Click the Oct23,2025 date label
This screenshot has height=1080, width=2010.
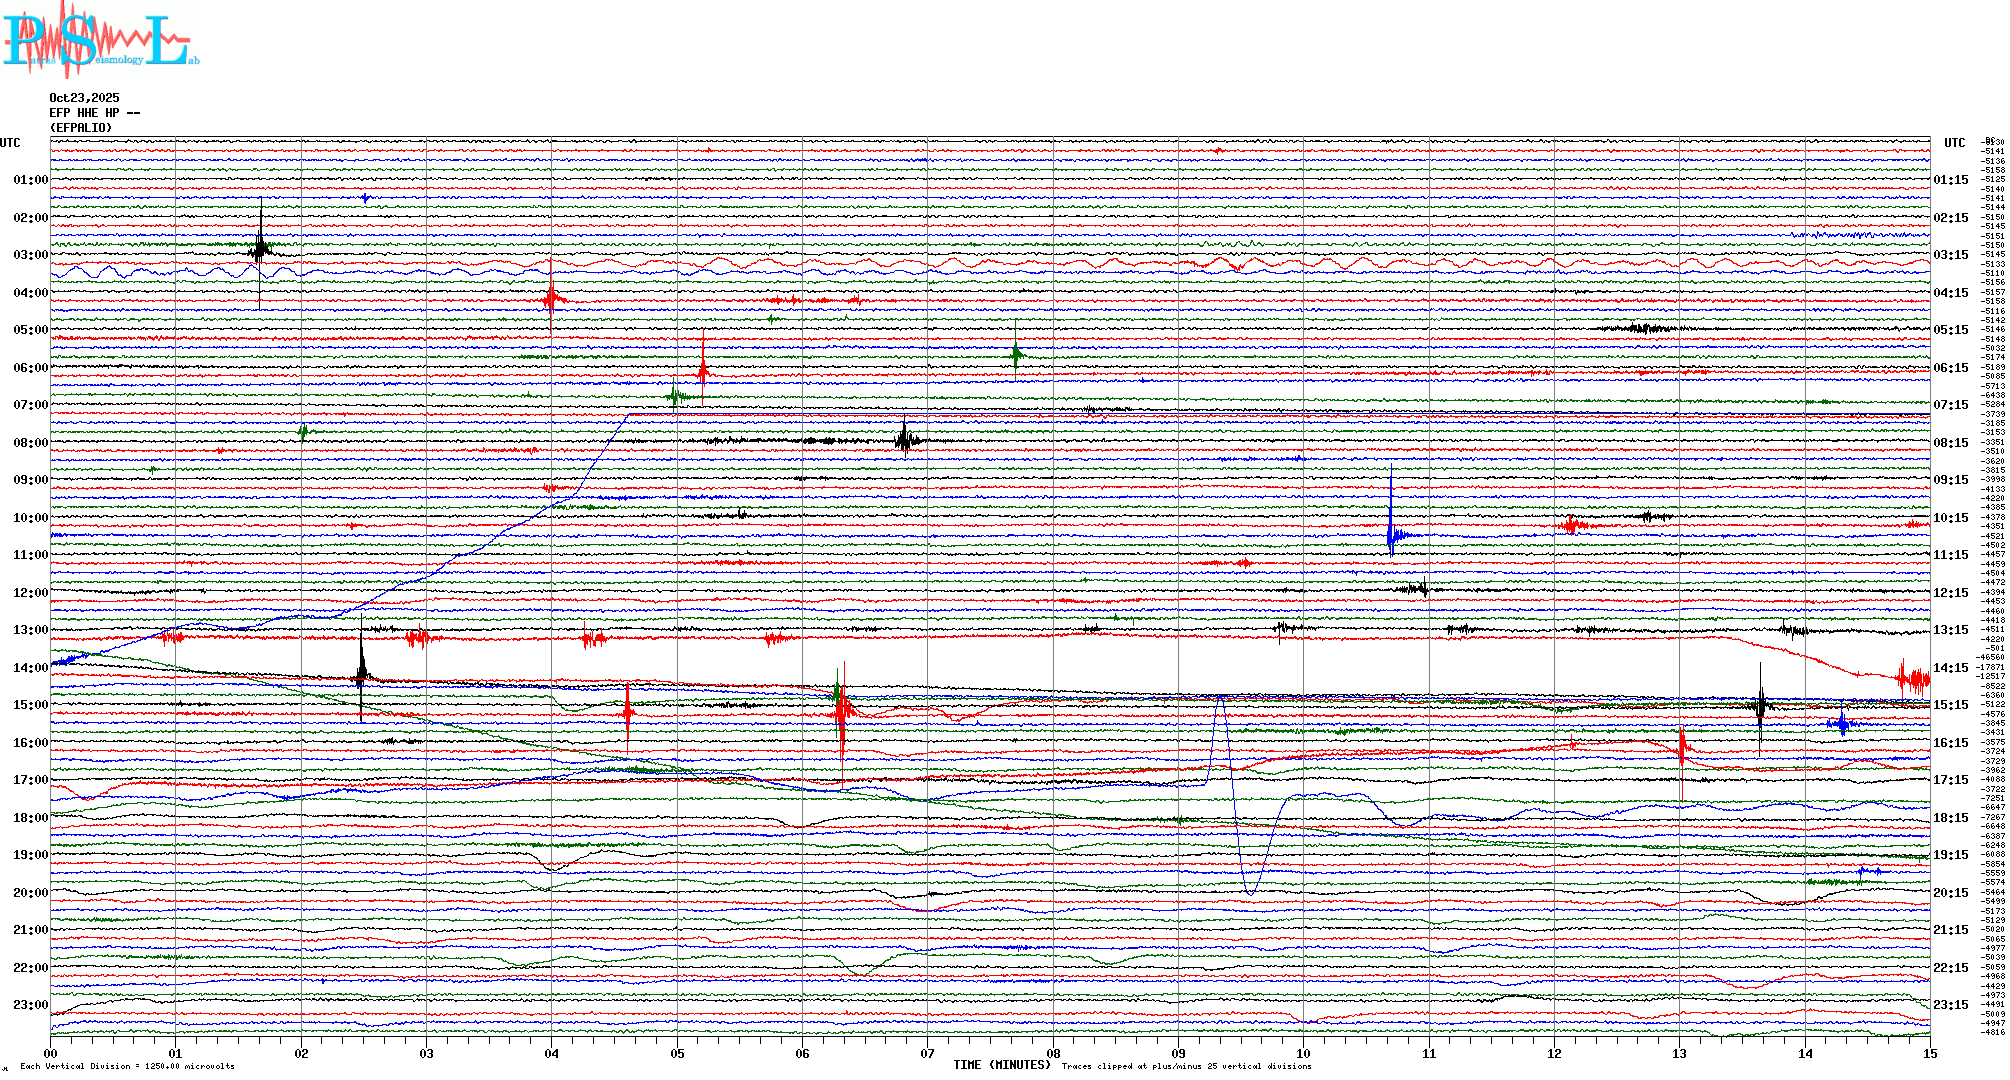(84, 98)
